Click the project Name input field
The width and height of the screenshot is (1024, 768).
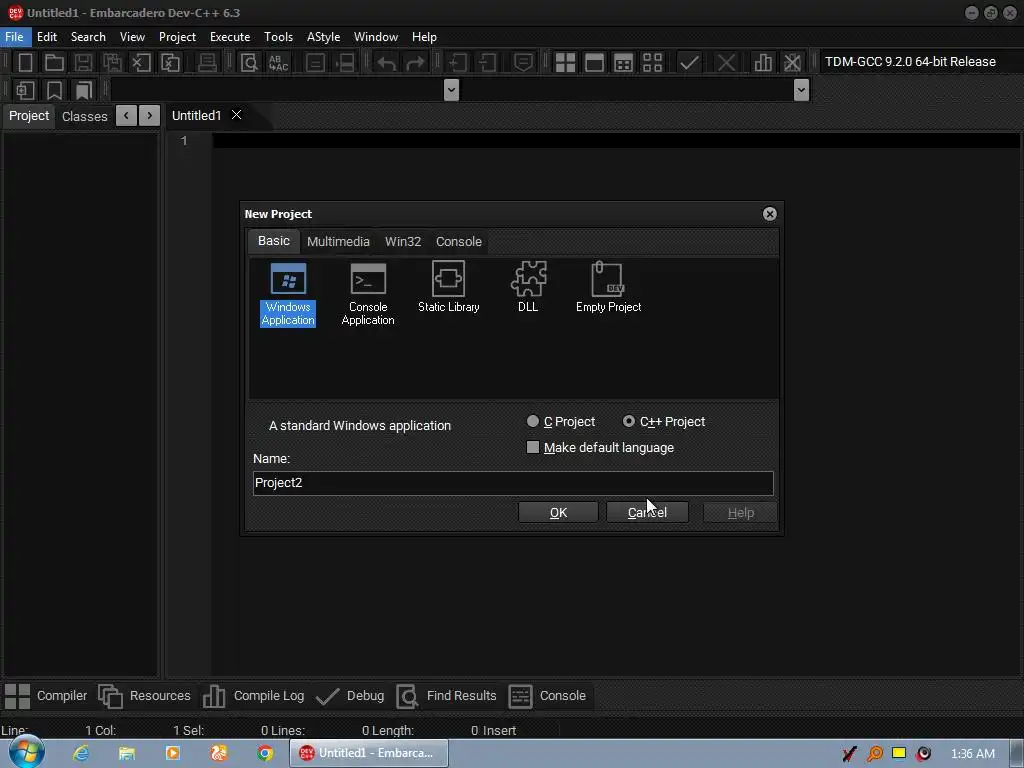[x=513, y=483]
